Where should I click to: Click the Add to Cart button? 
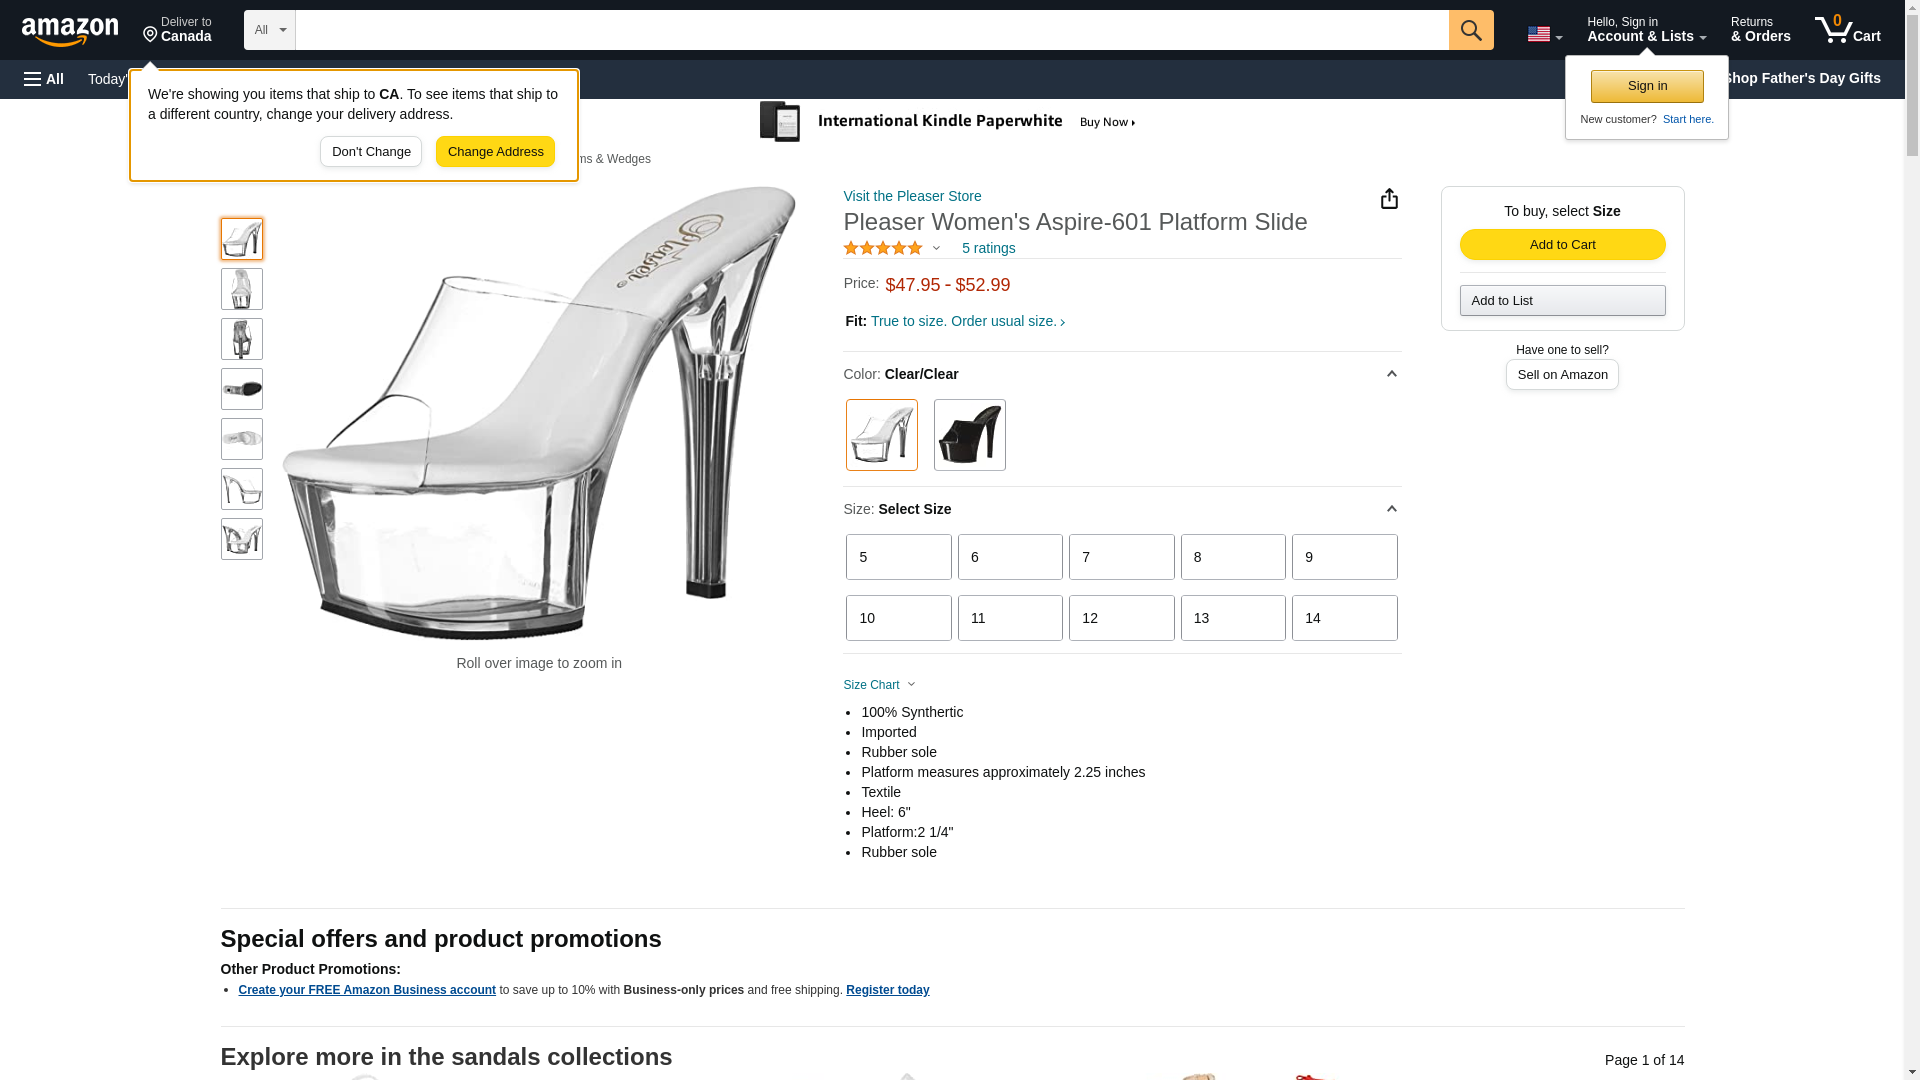coord(1562,245)
